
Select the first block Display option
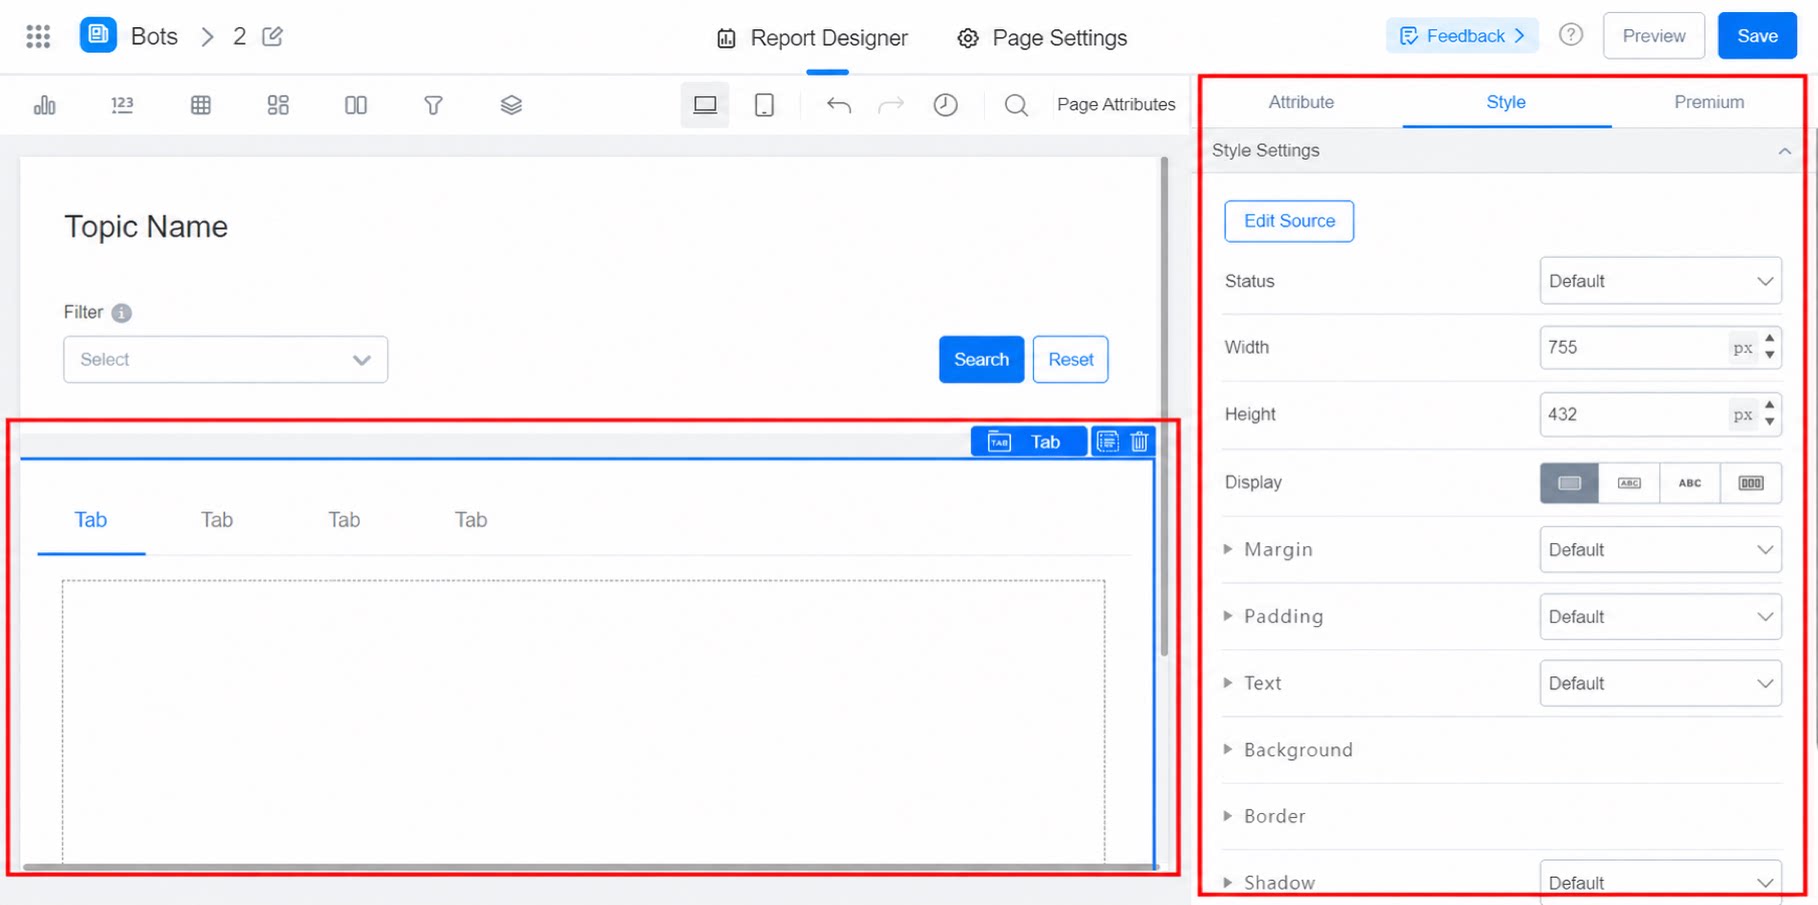[1569, 483]
